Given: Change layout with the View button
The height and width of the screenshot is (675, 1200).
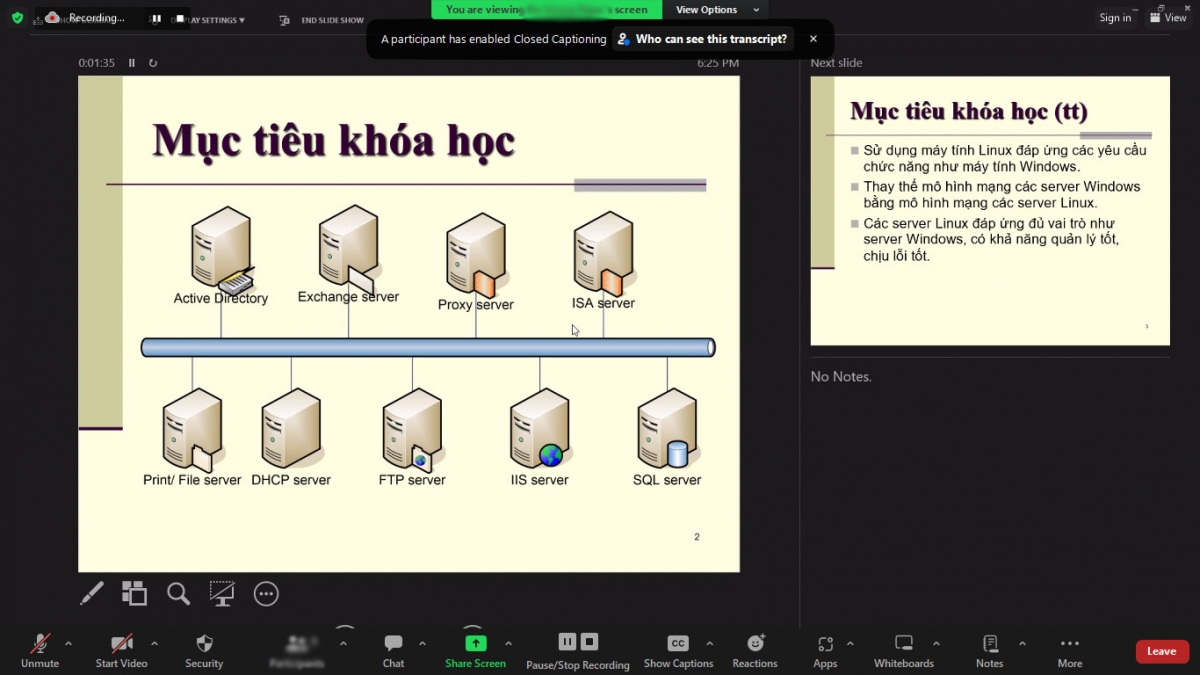Looking at the screenshot, I should [x=1167, y=18].
